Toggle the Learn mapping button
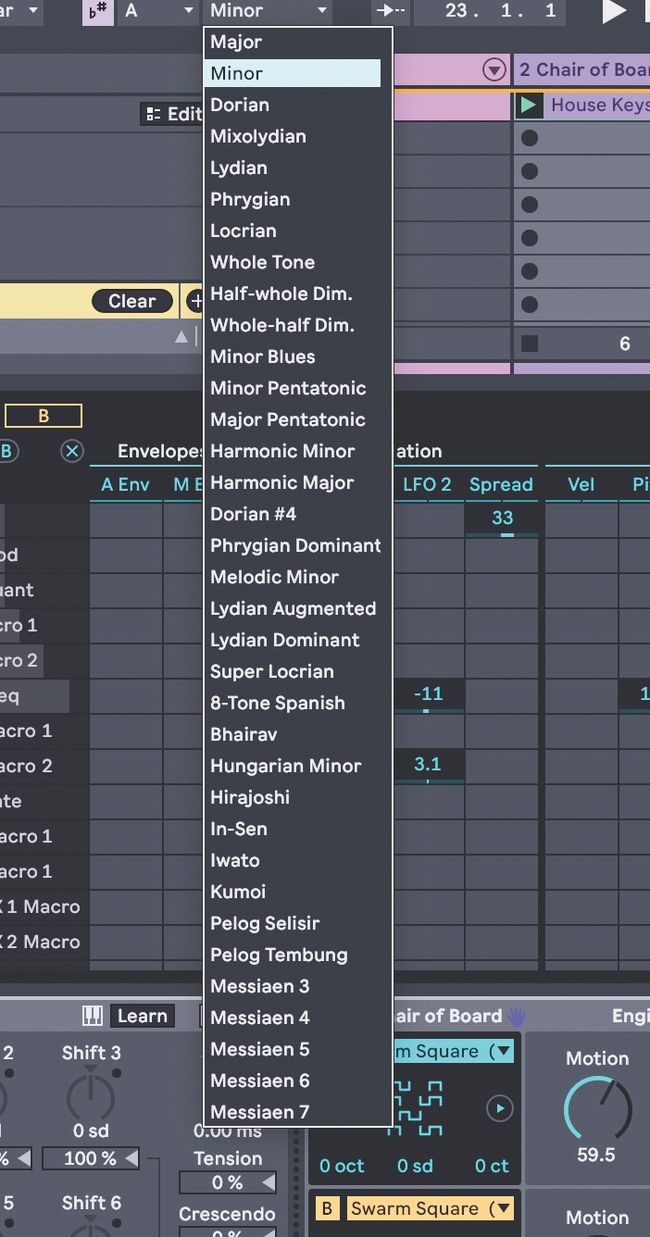Image resolution: width=650 pixels, height=1237 pixels. [x=142, y=1016]
